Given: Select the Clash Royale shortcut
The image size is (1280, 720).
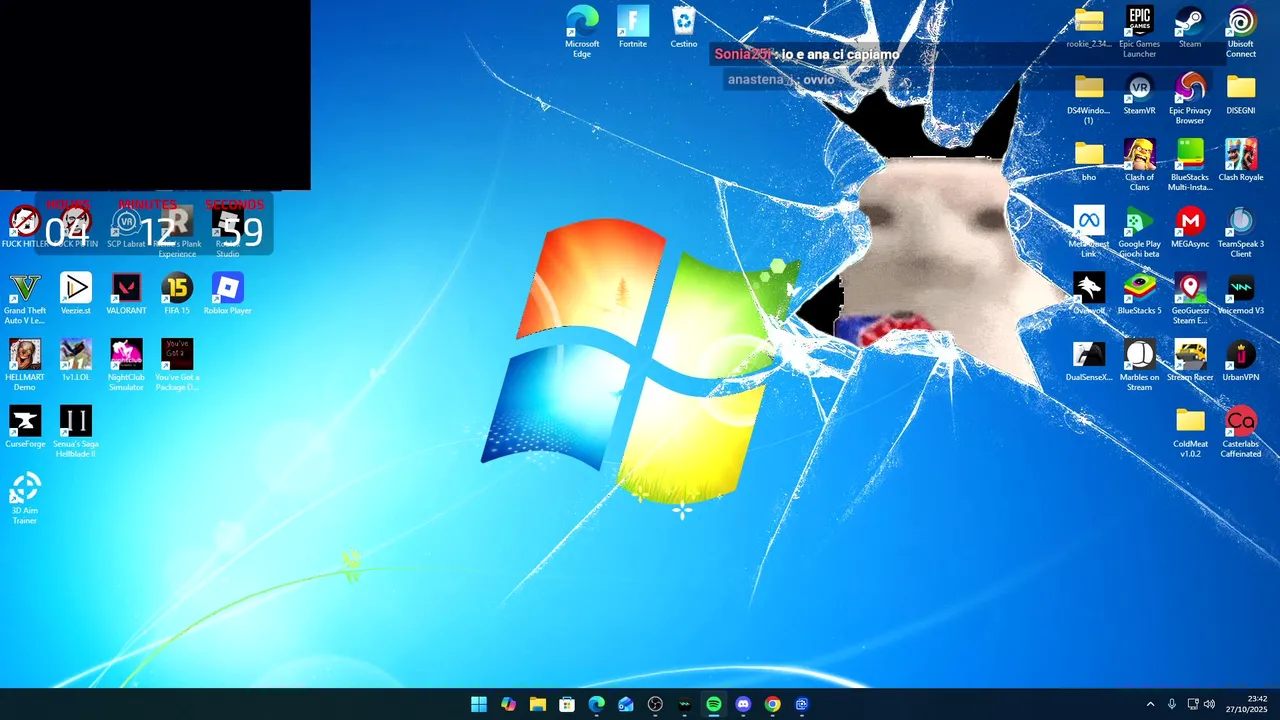Looking at the screenshot, I should tap(1241, 161).
